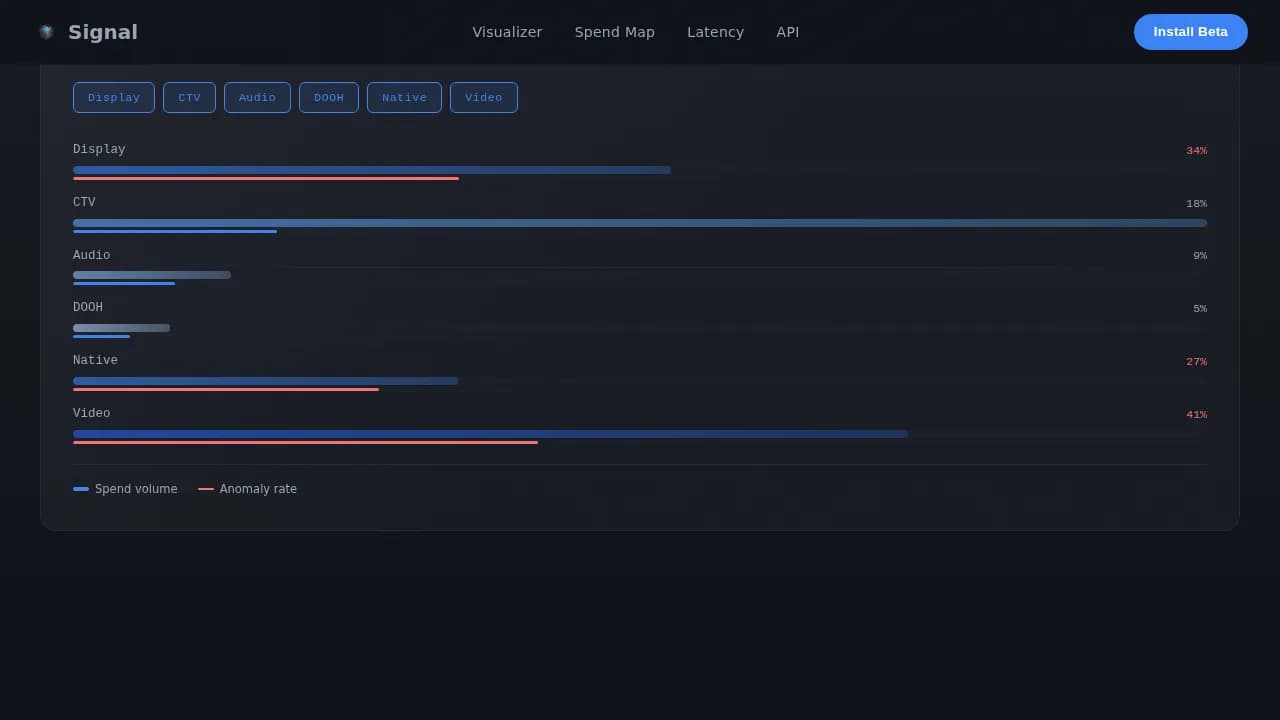
Task: Toggle the CTV filter chip
Action: tap(189, 98)
